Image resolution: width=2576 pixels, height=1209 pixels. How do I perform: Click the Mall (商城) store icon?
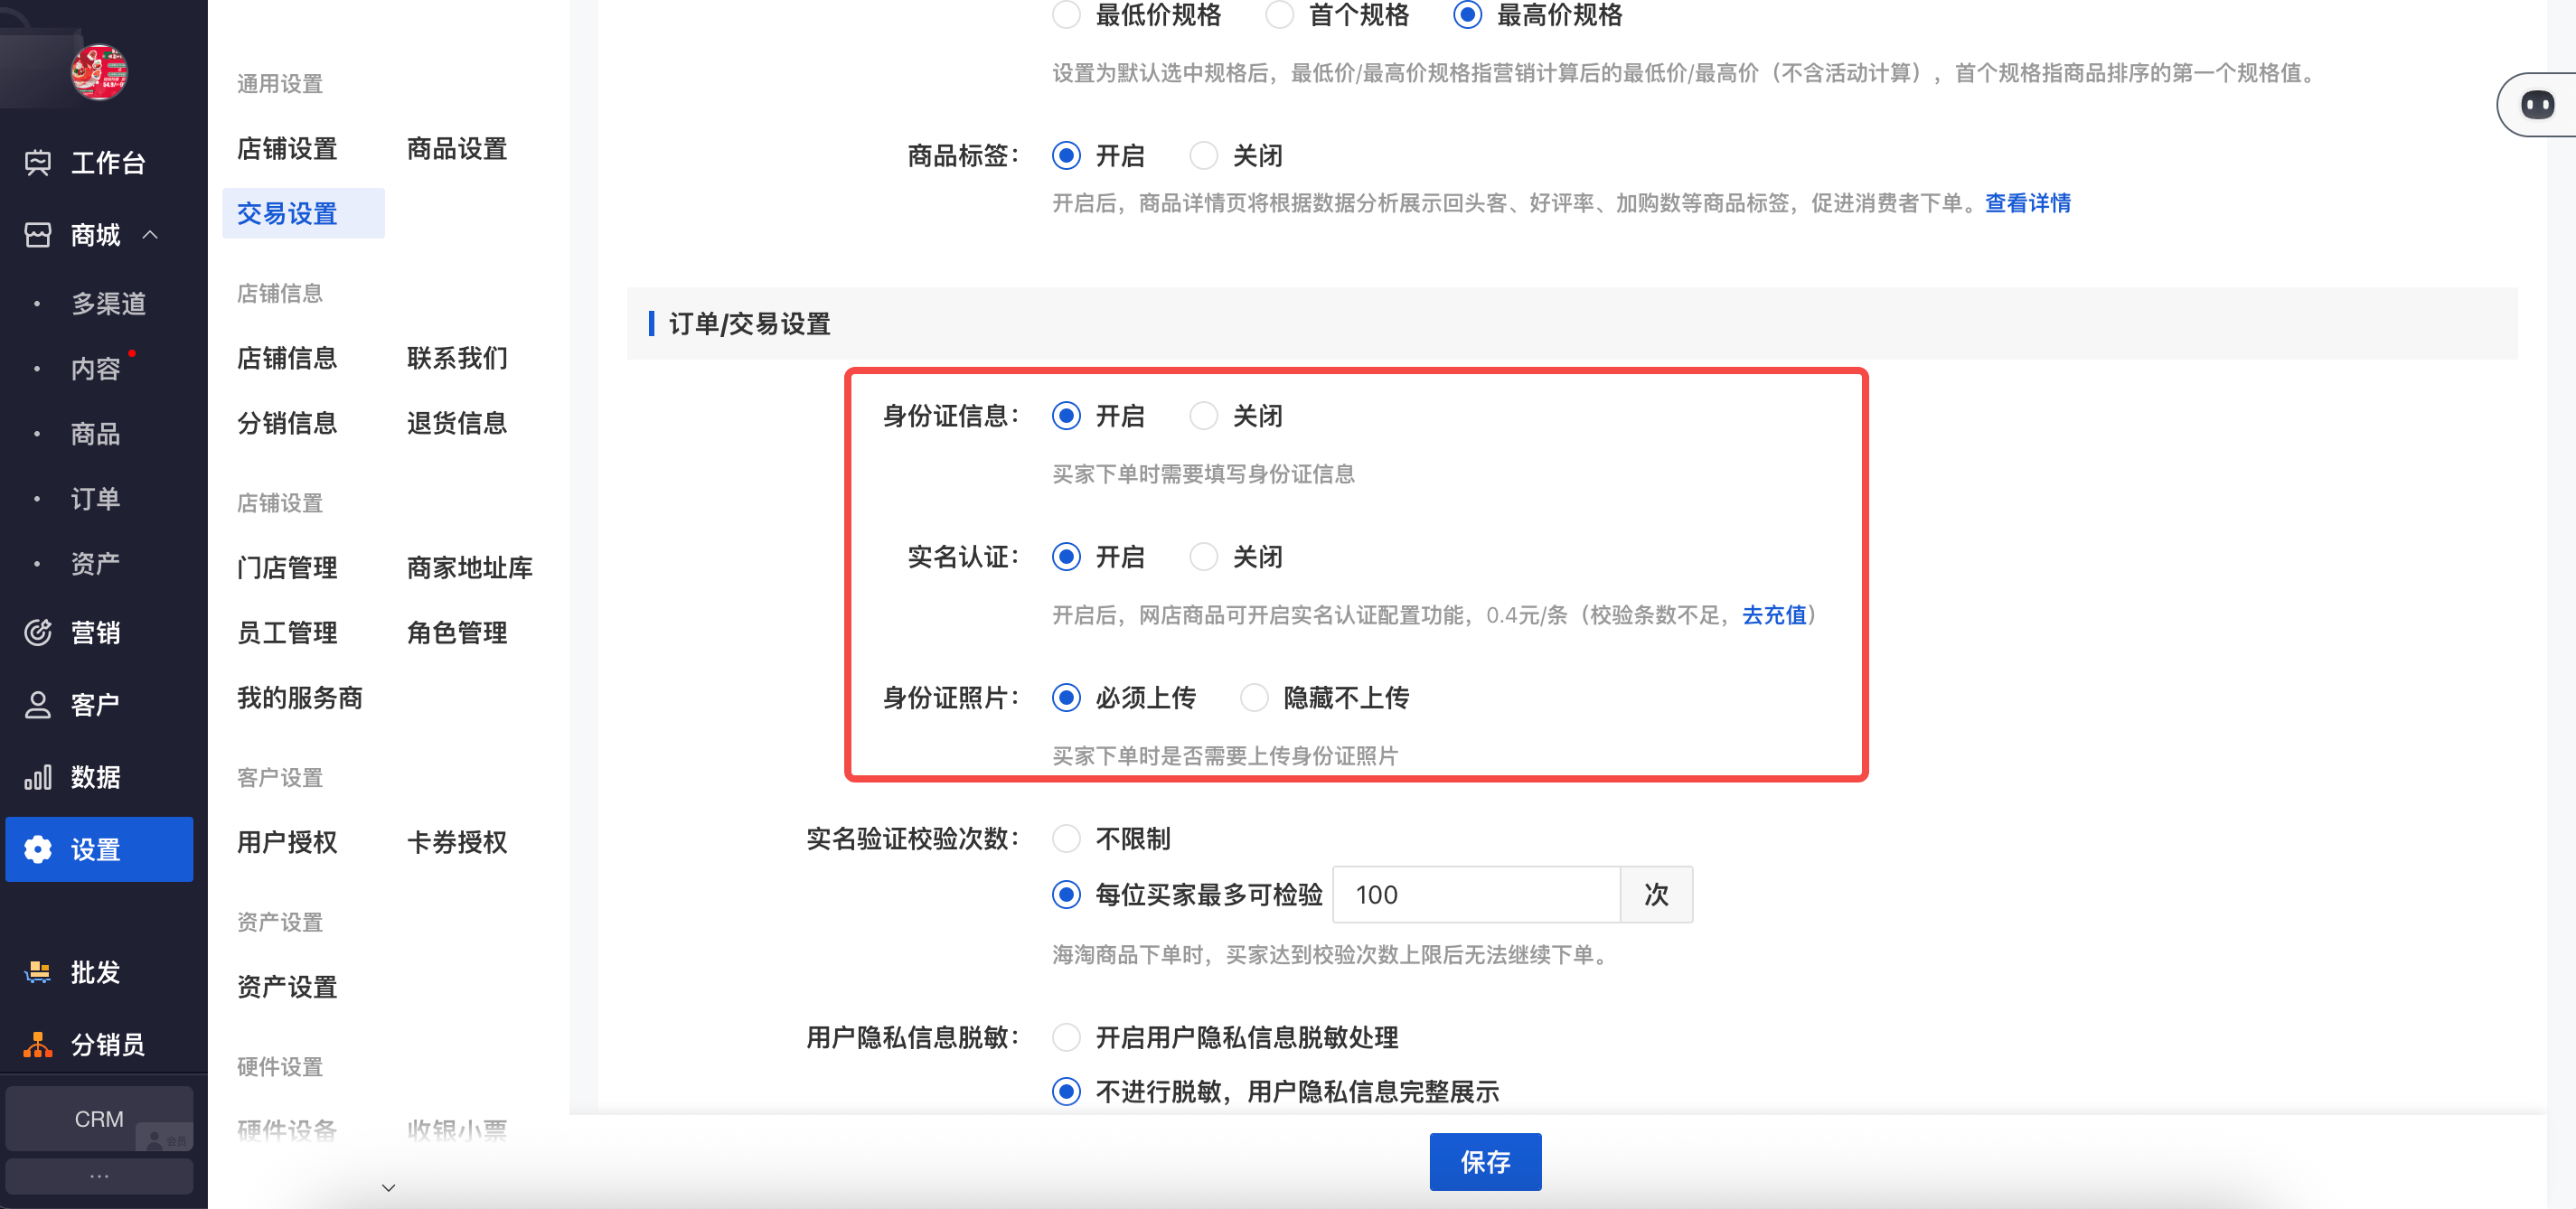37,235
